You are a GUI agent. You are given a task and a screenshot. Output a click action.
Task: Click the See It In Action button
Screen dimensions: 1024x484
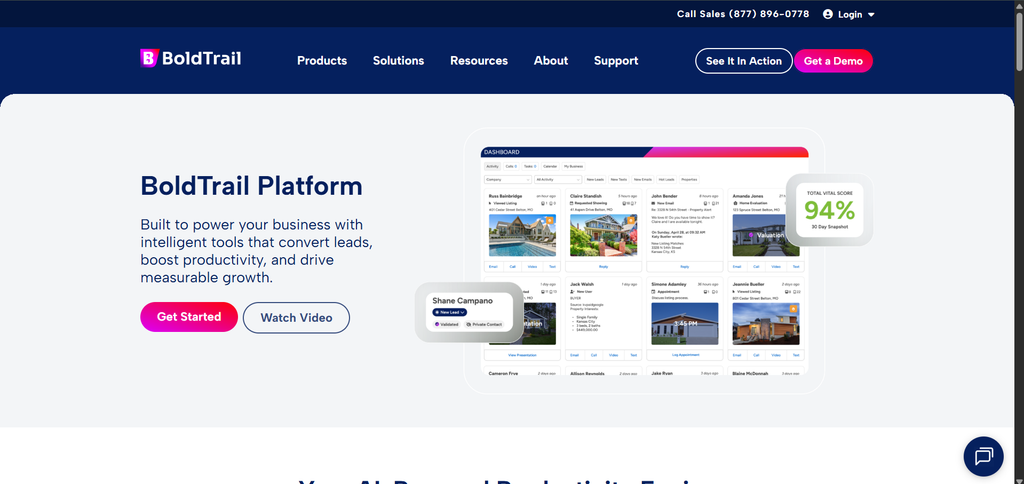tap(744, 61)
